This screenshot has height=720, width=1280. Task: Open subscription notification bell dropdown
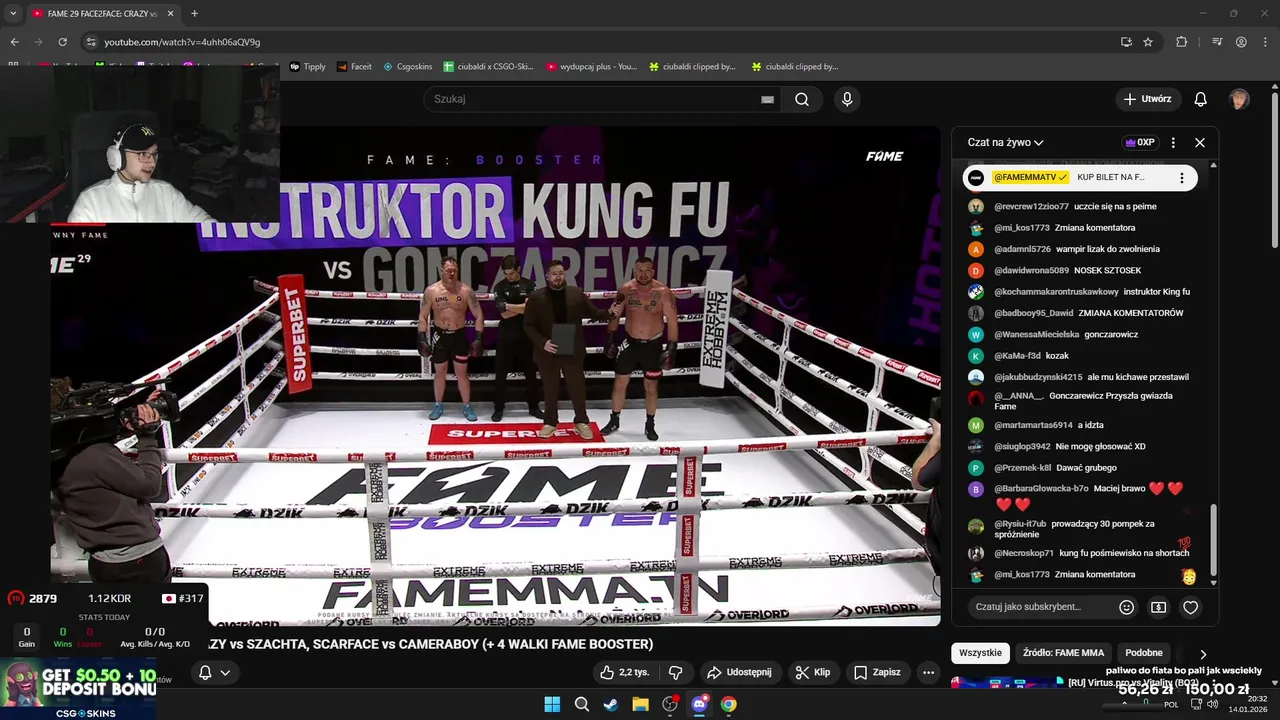point(214,673)
